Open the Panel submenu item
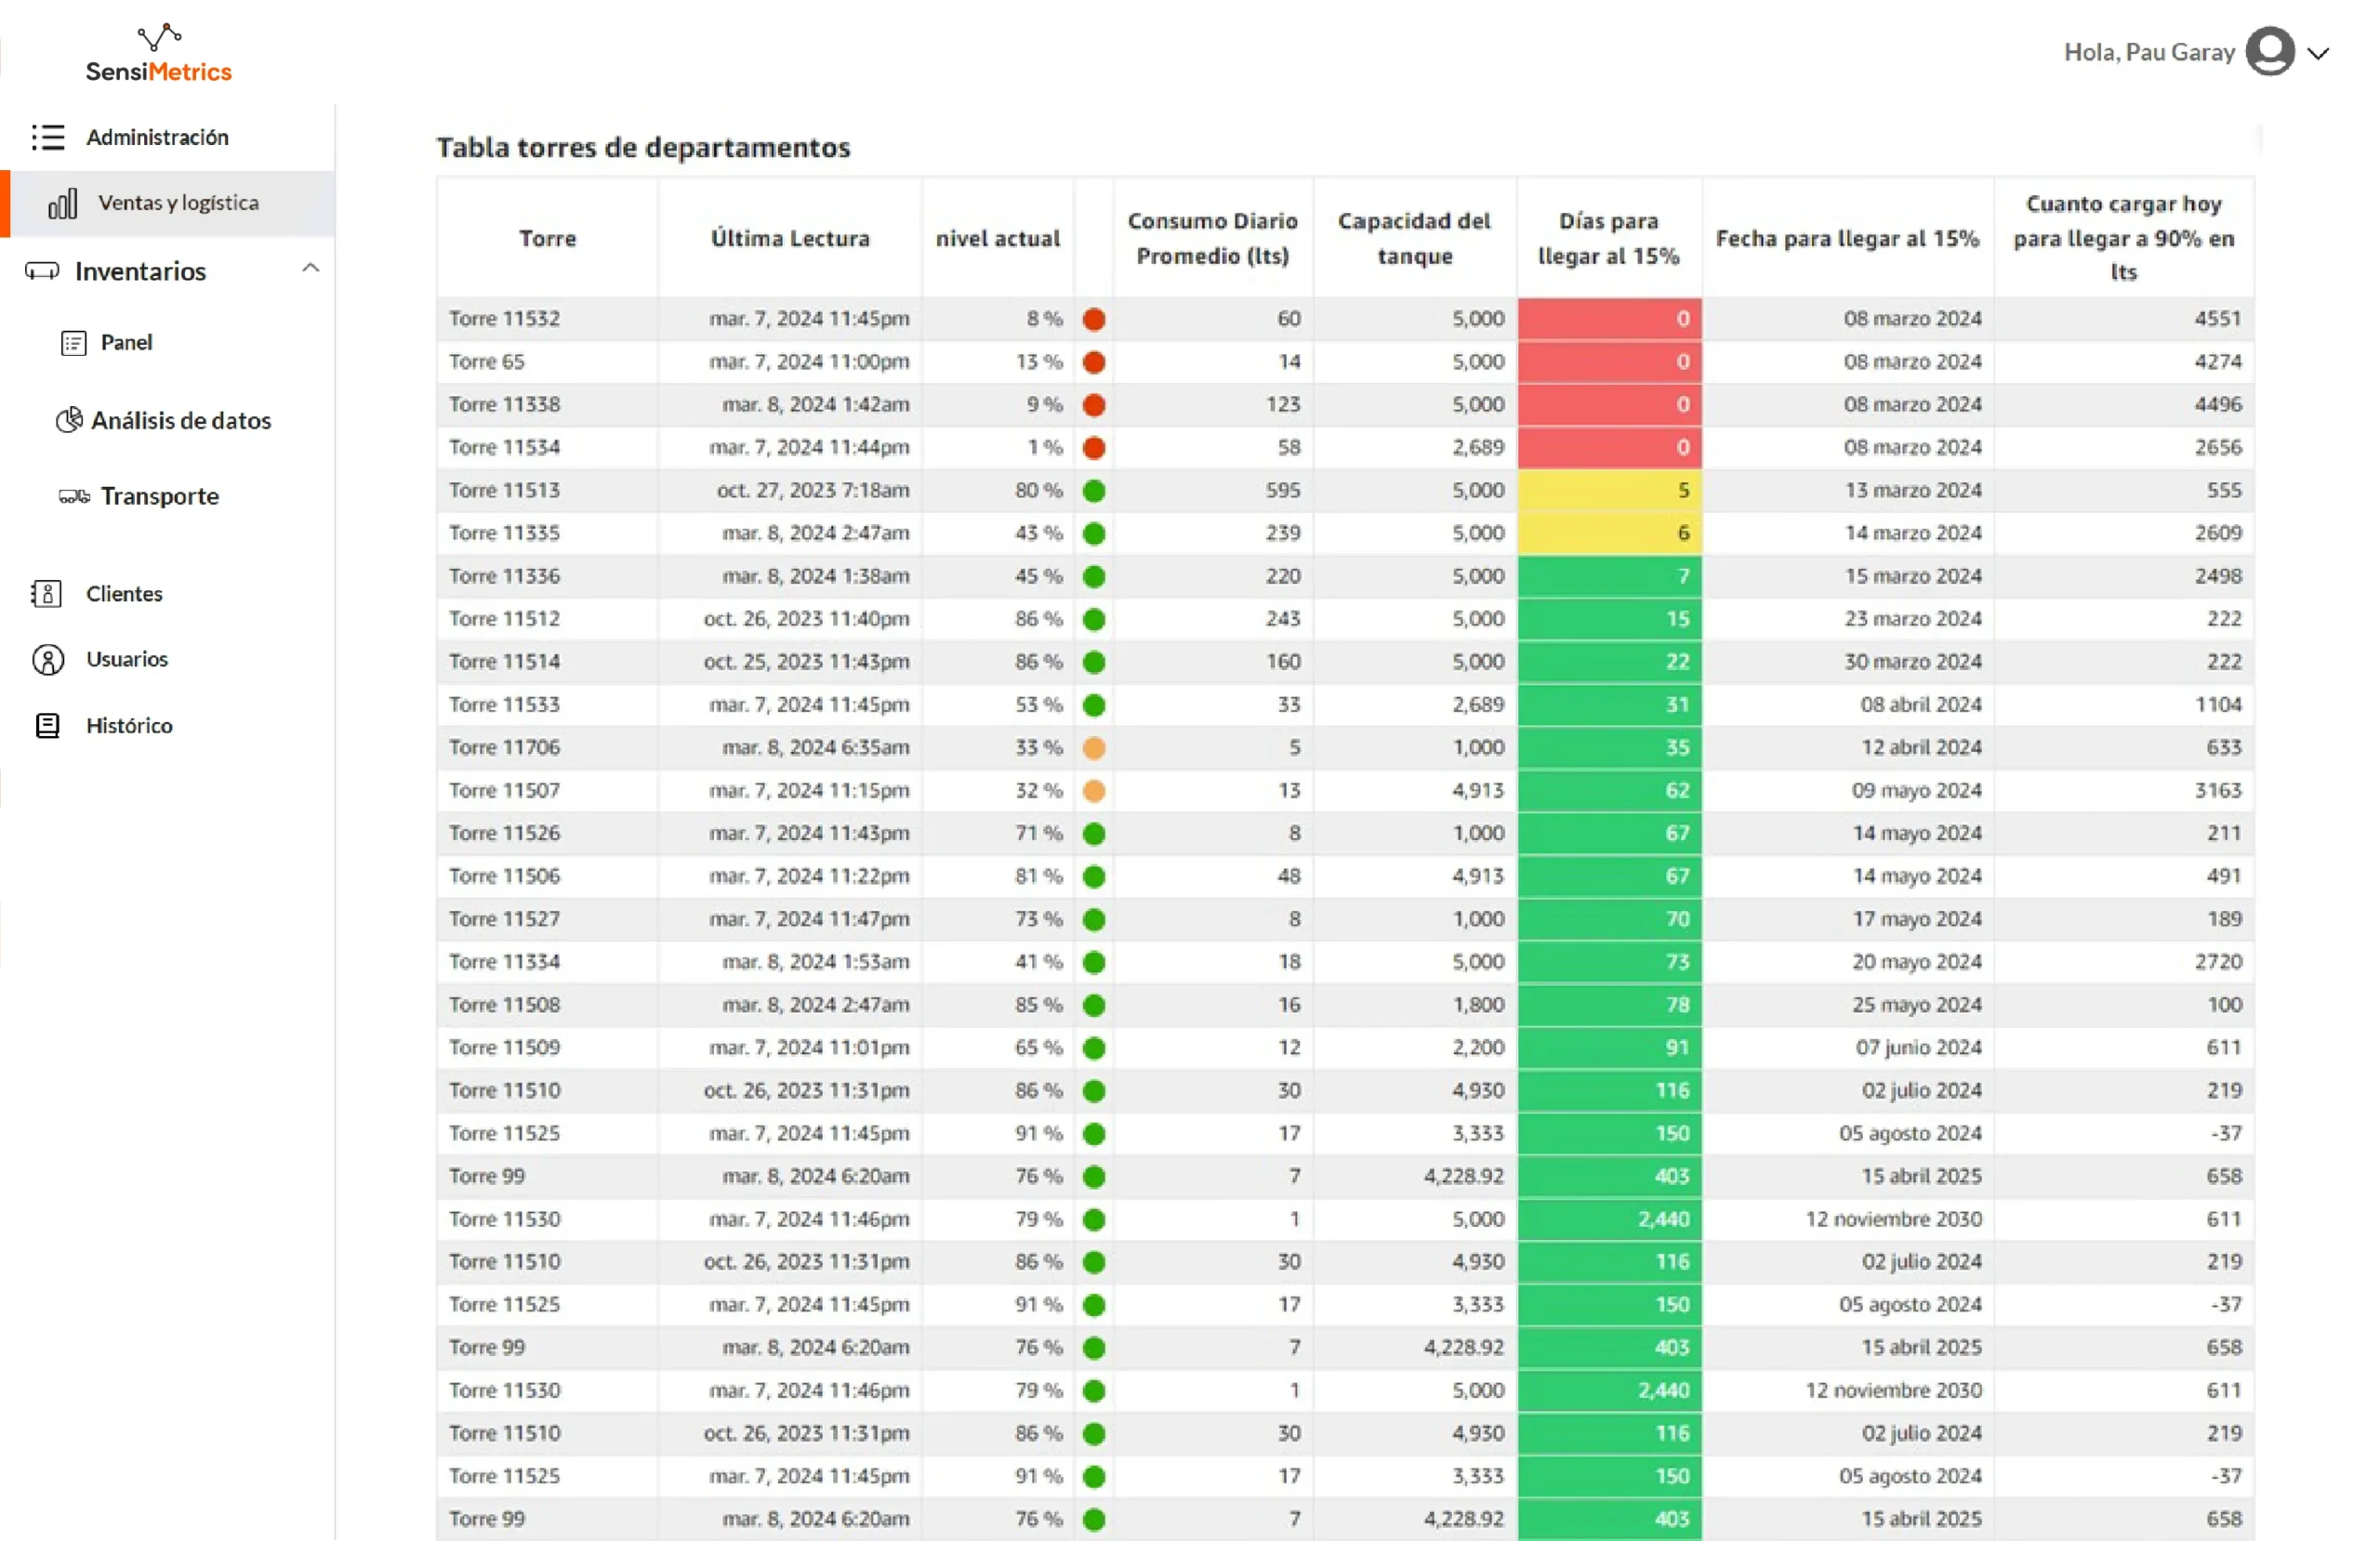 [x=126, y=343]
